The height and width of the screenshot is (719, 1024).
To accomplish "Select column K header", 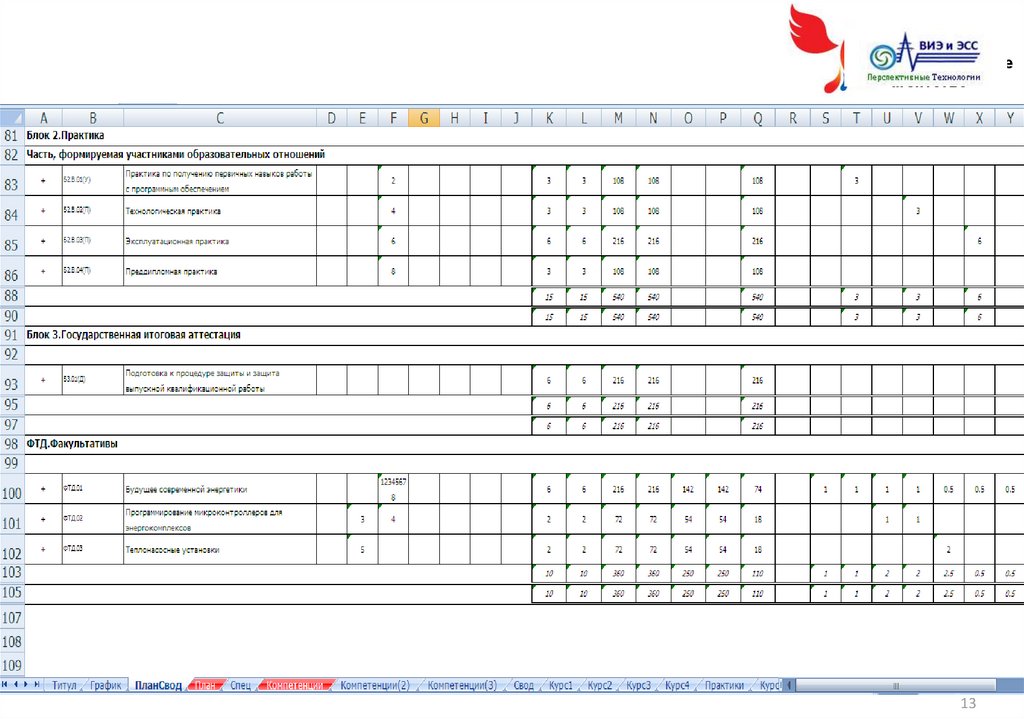I will click(x=549, y=118).
